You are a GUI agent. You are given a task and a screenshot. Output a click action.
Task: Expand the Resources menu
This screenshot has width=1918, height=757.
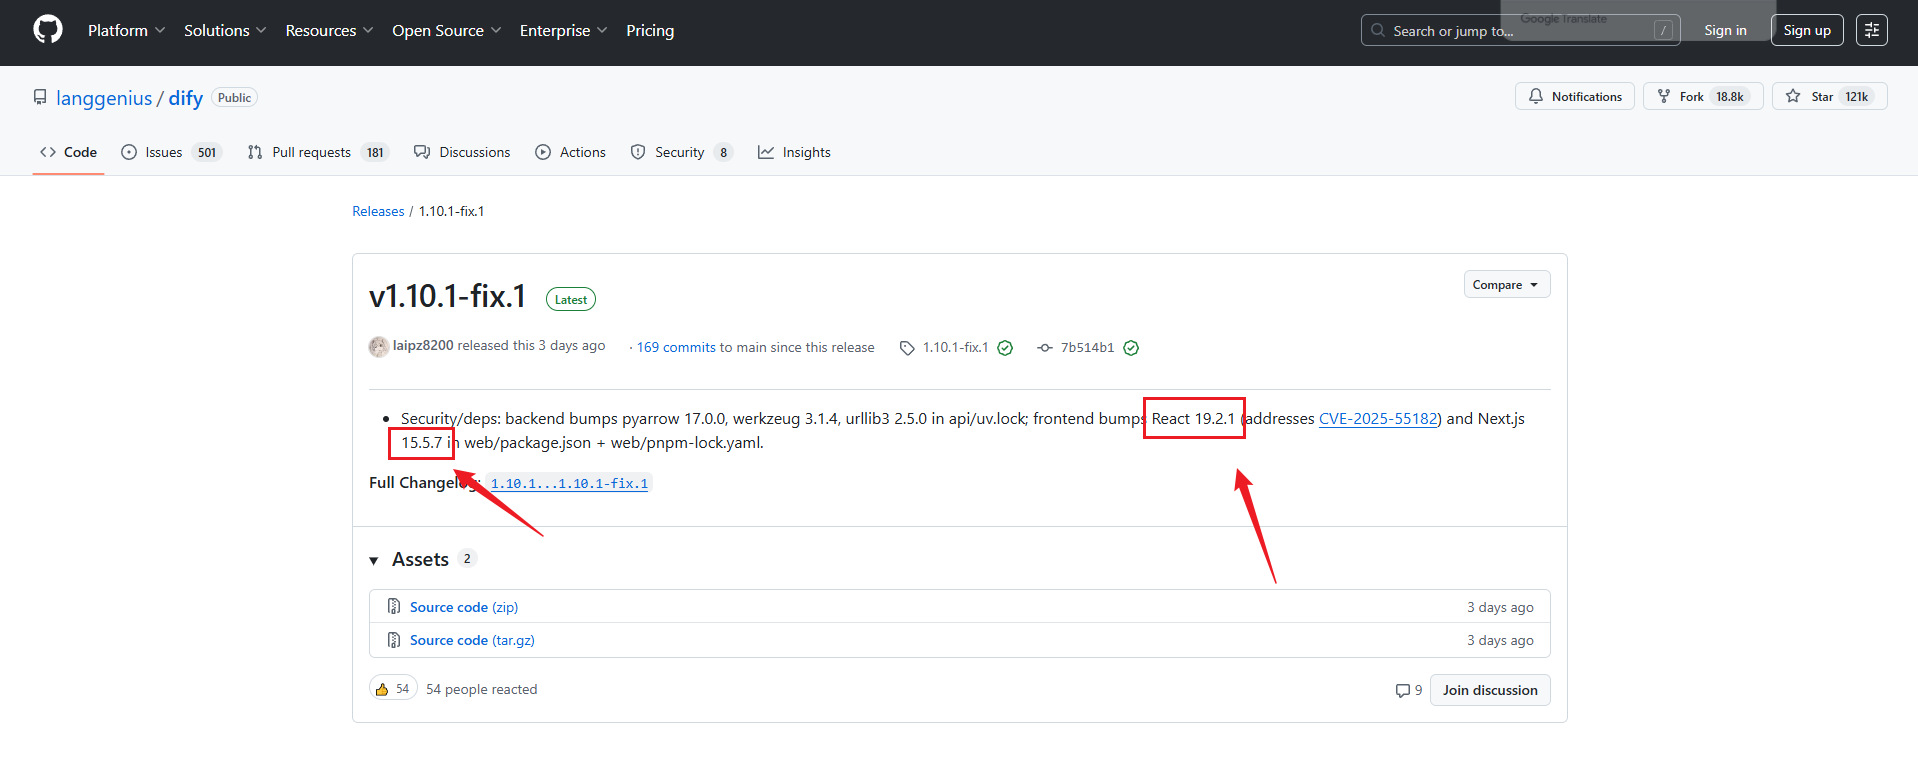(329, 31)
